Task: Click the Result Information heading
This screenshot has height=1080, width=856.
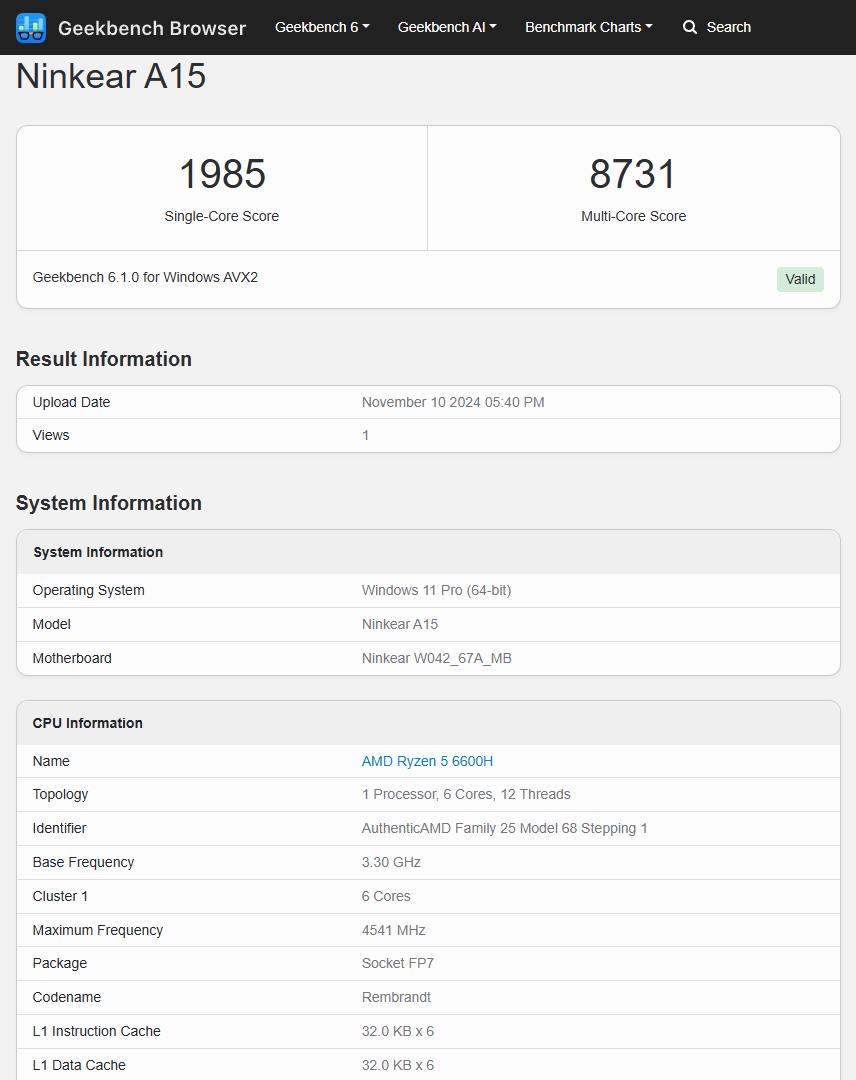Action: coord(104,359)
